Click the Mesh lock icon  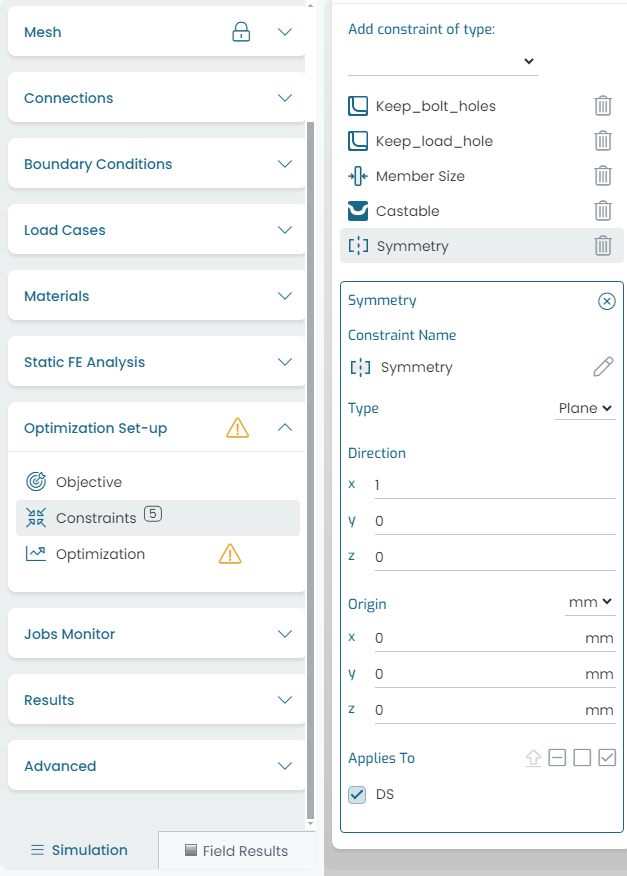[x=241, y=32]
